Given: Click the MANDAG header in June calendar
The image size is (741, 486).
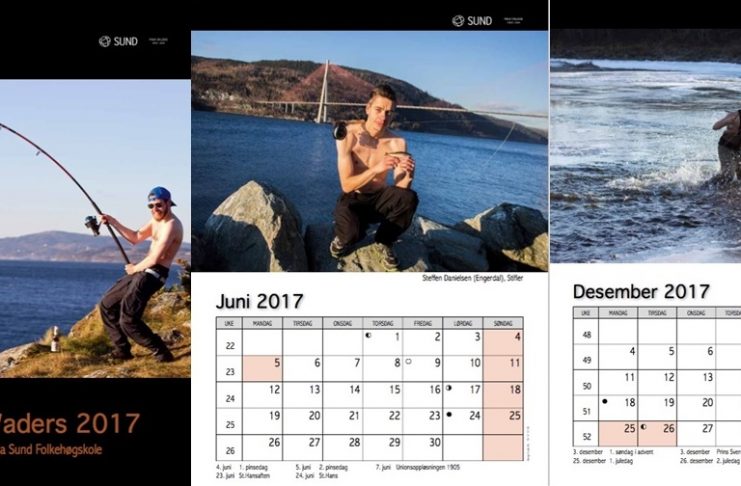Looking at the screenshot, I should point(262,323).
